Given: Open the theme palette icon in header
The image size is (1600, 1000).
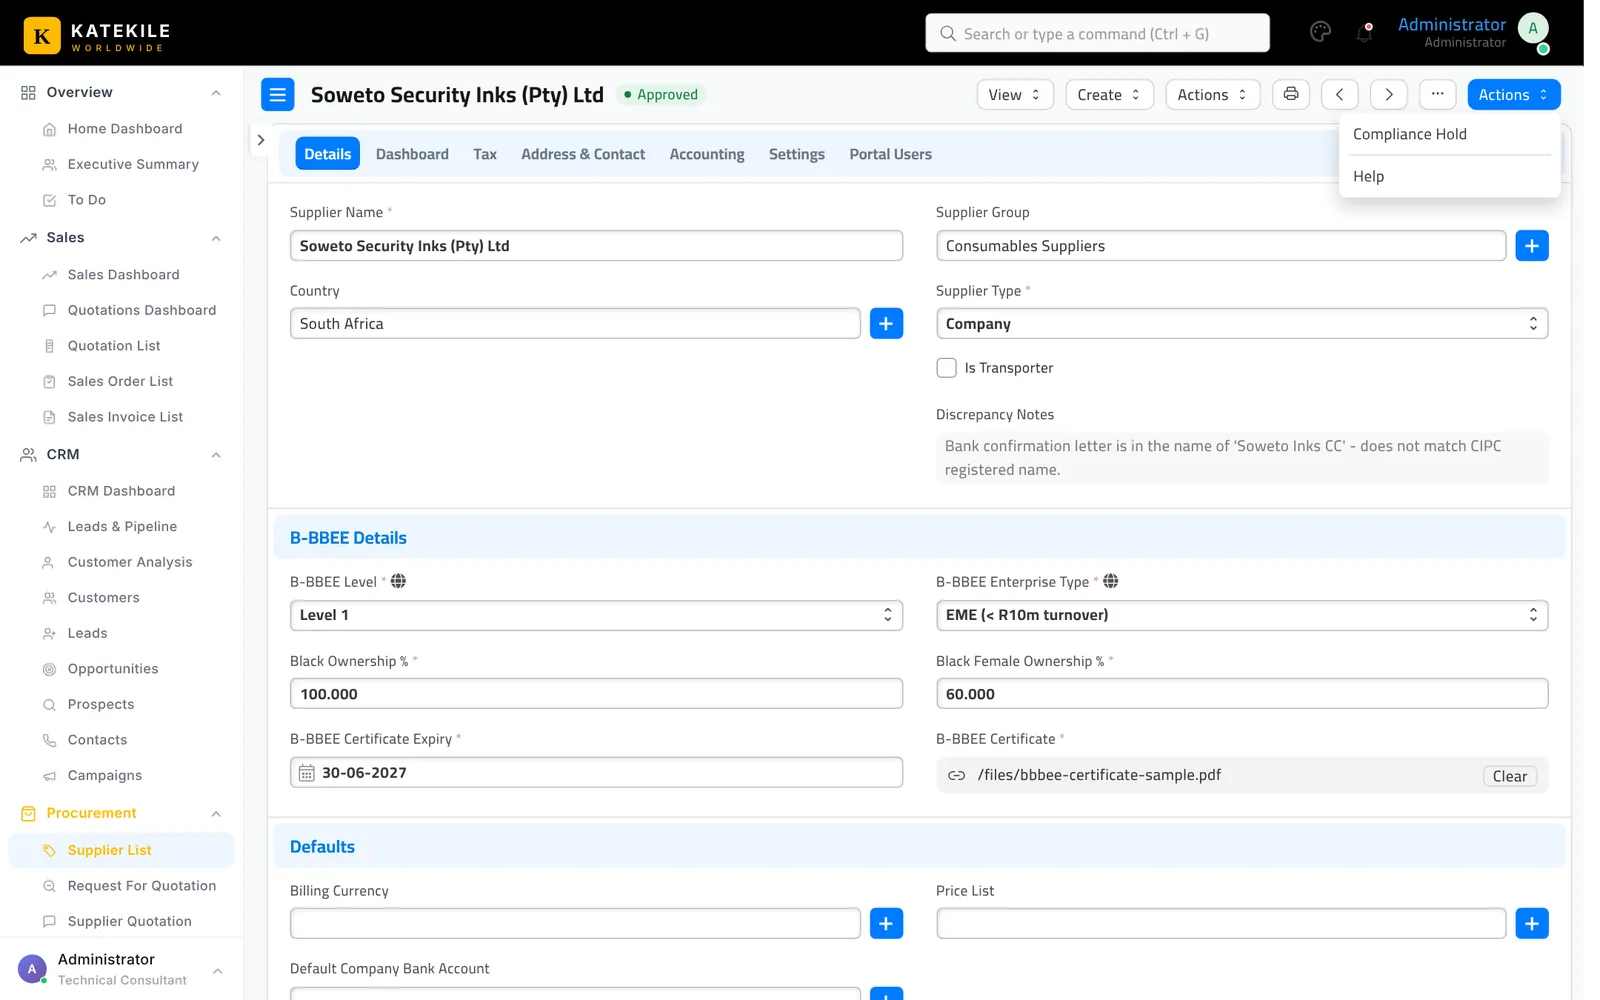Looking at the screenshot, I should point(1320,32).
